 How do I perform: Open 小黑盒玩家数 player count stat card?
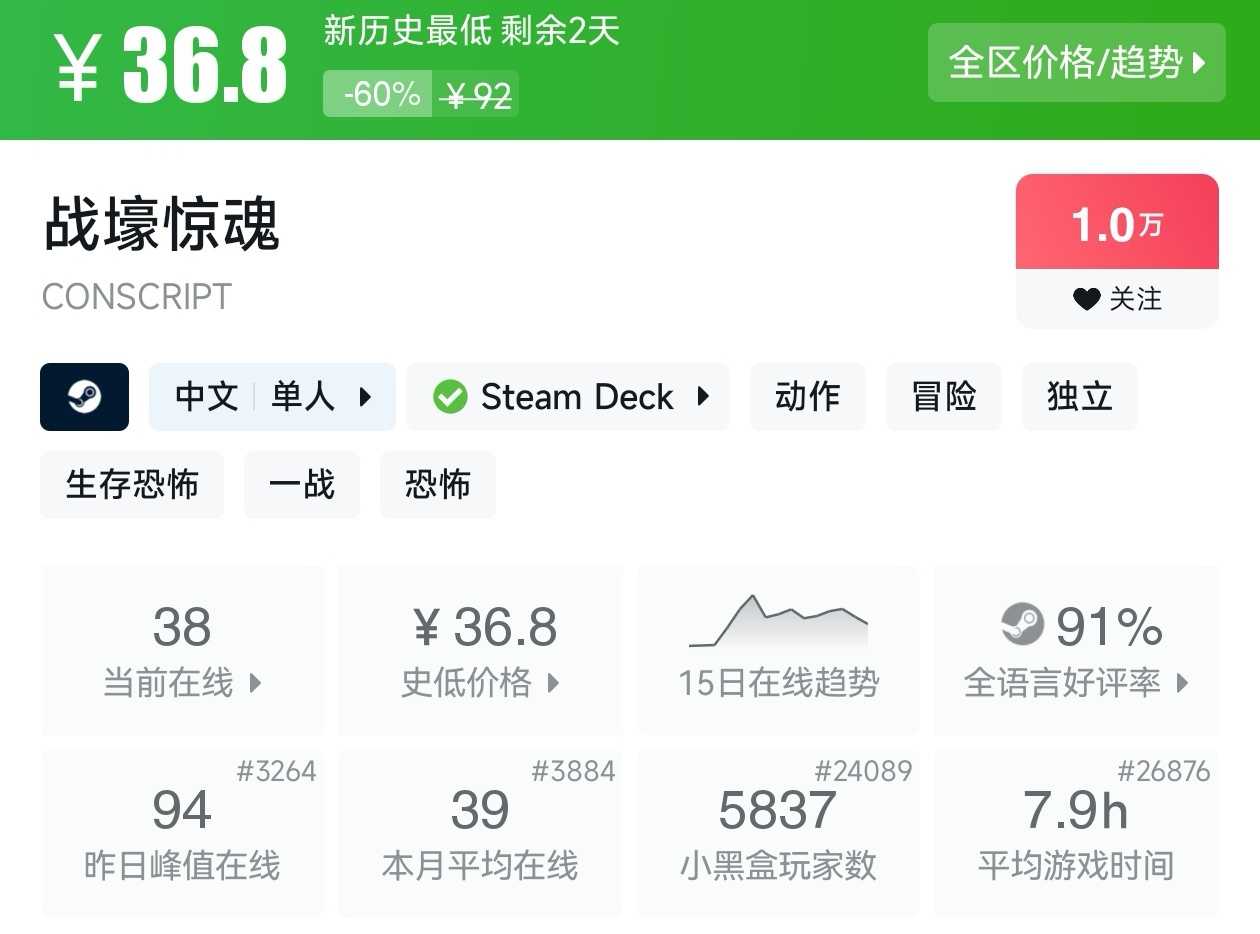[x=778, y=833]
